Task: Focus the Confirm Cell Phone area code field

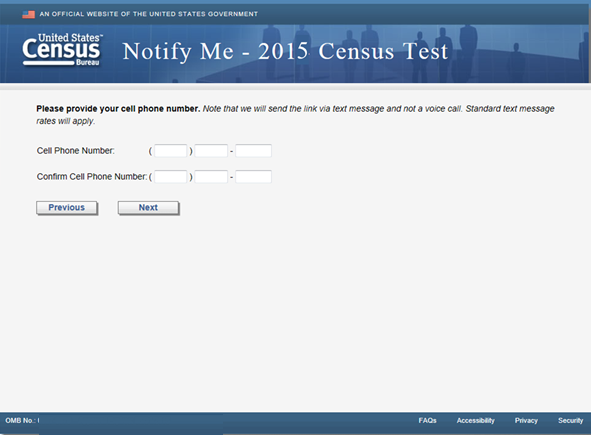Action: click(x=171, y=177)
